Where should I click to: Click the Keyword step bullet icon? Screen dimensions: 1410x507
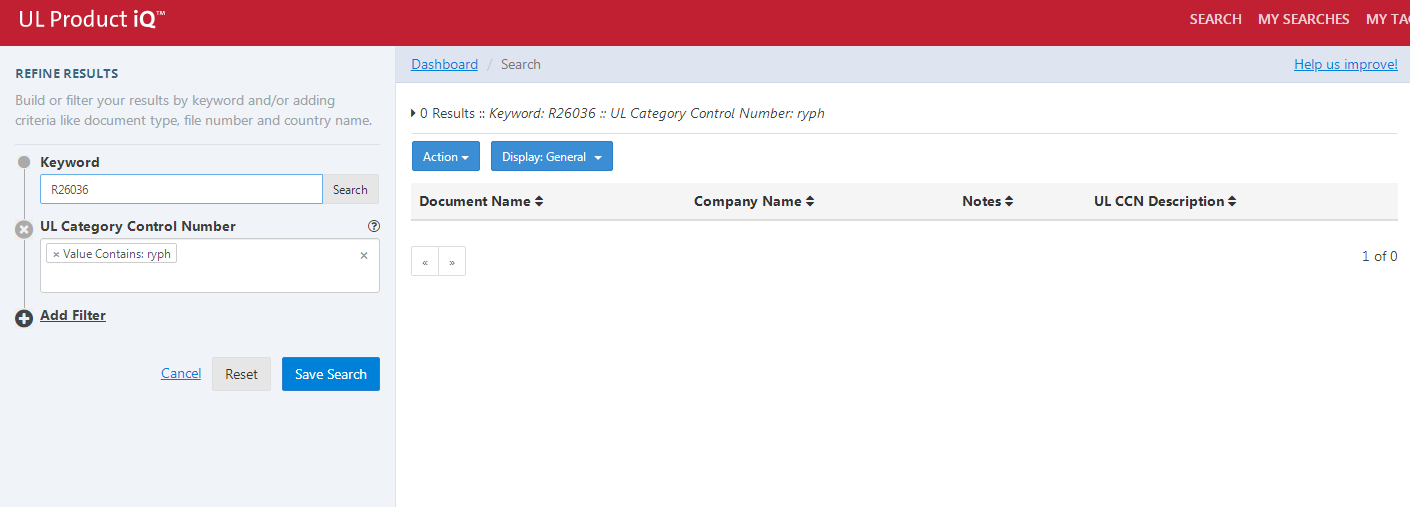(x=24, y=162)
